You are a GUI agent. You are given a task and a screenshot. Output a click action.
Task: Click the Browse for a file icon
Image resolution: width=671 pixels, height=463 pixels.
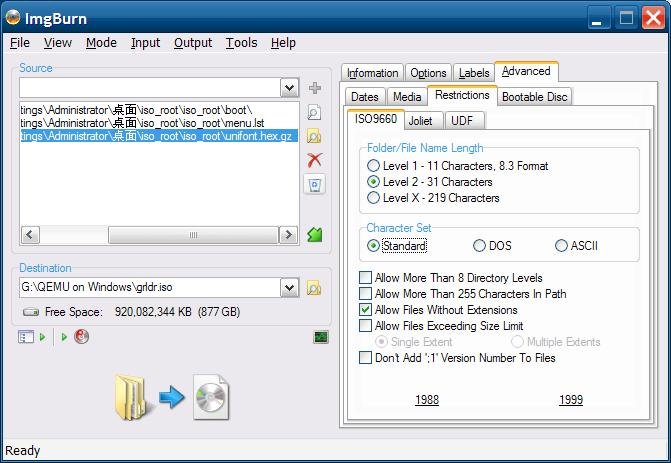tap(315, 113)
